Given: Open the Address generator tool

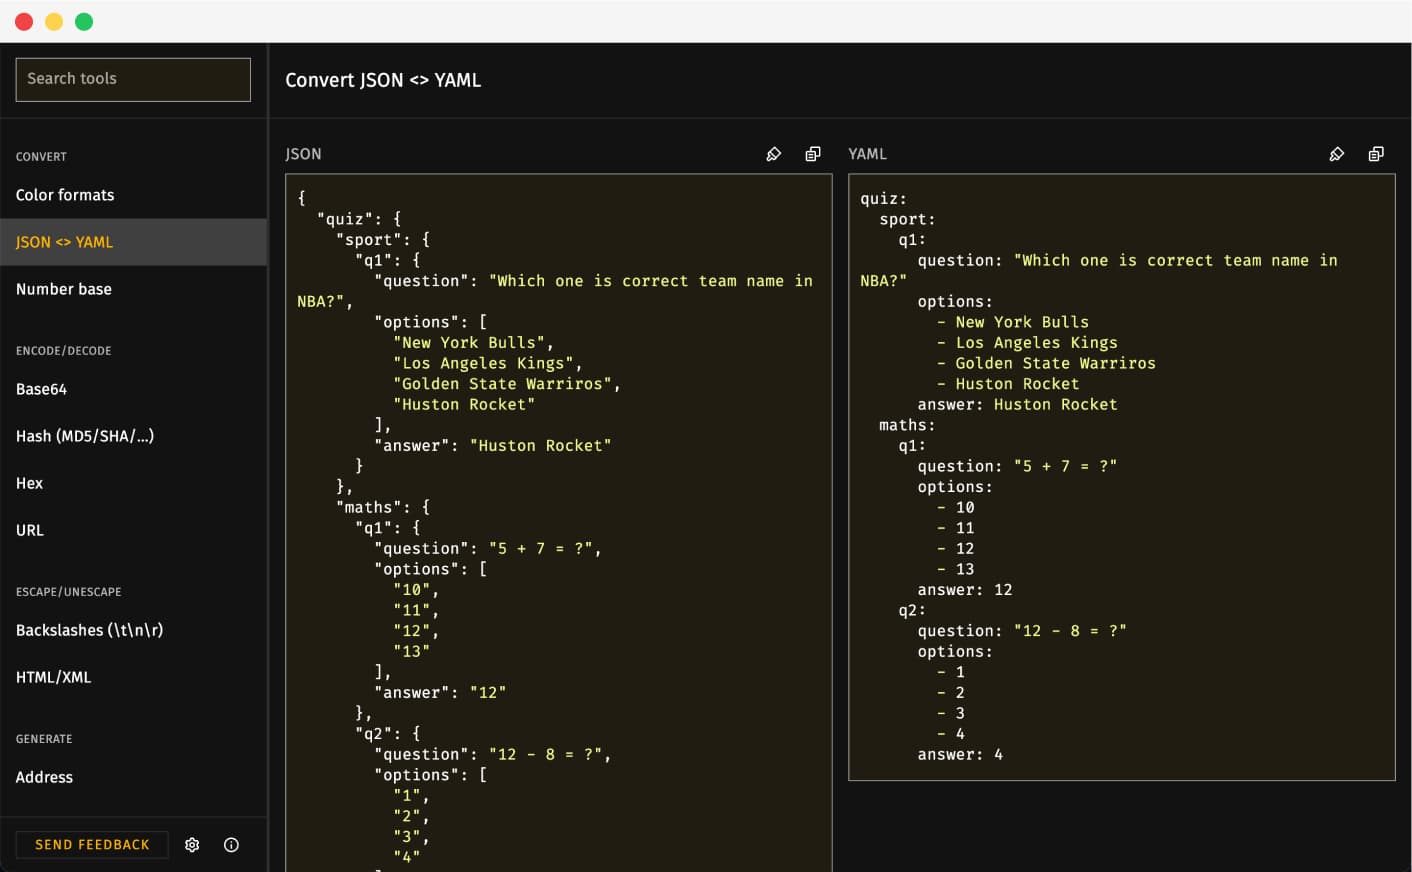Looking at the screenshot, I should [133, 777].
